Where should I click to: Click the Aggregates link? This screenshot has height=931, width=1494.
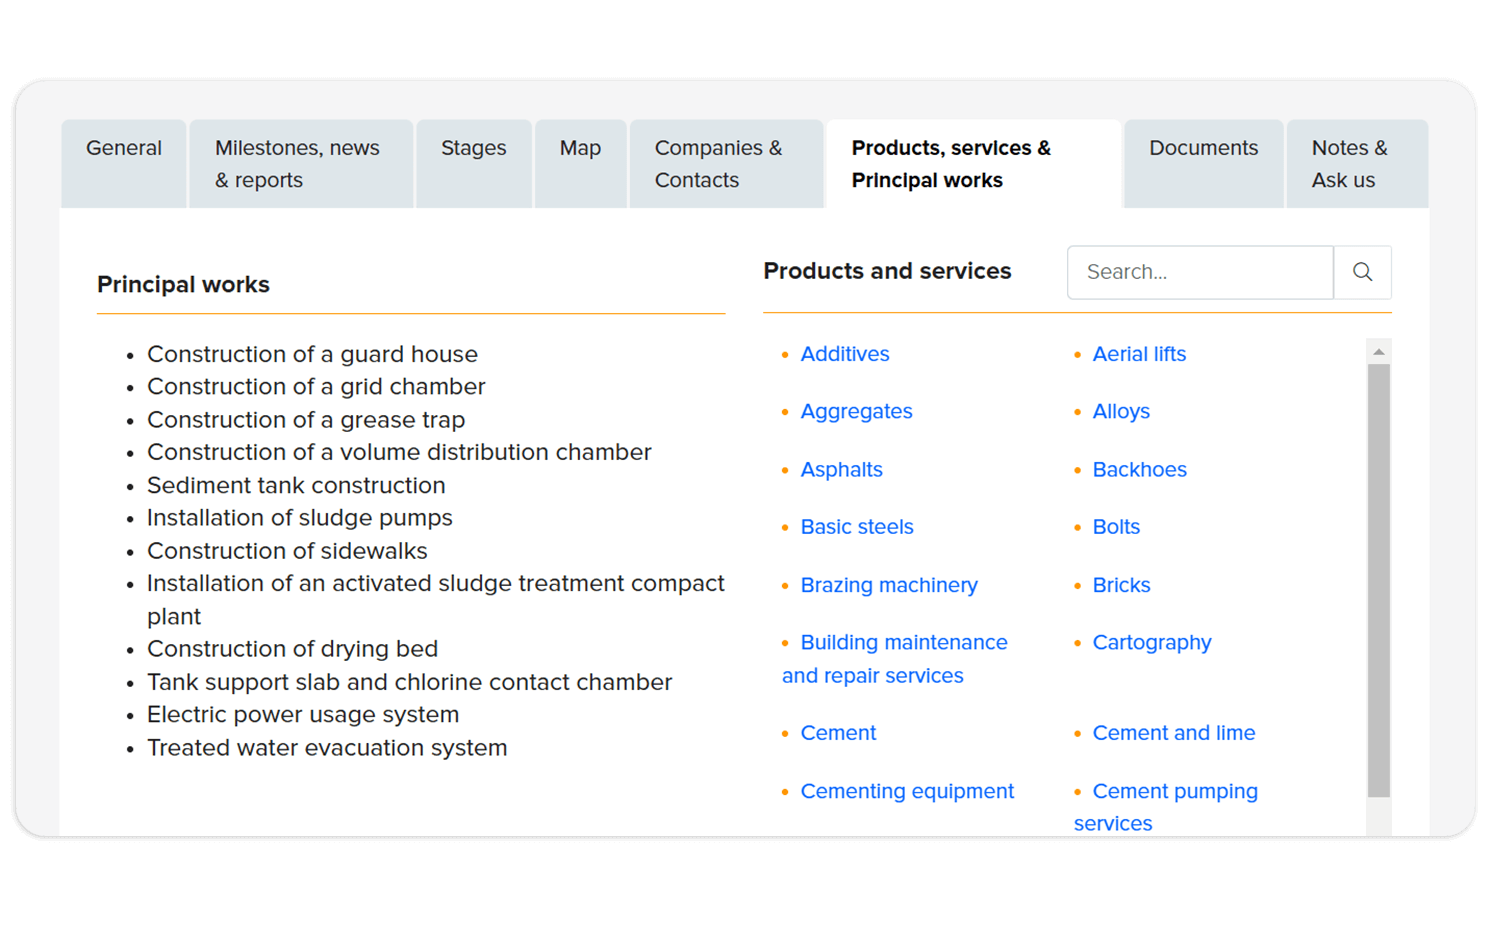coord(856,411)
